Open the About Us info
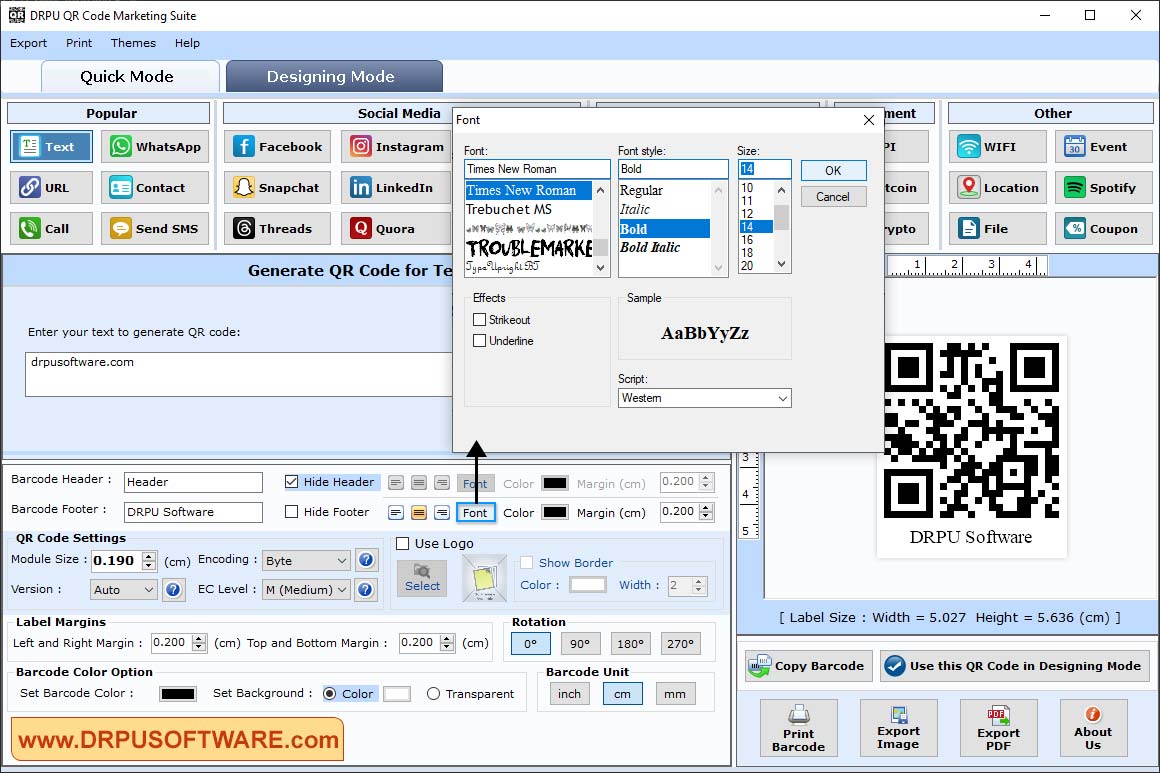 coord(1093,728)
